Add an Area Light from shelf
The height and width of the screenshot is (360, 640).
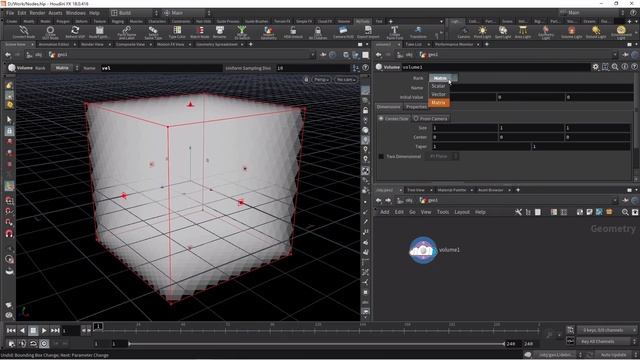coord(522,32)
